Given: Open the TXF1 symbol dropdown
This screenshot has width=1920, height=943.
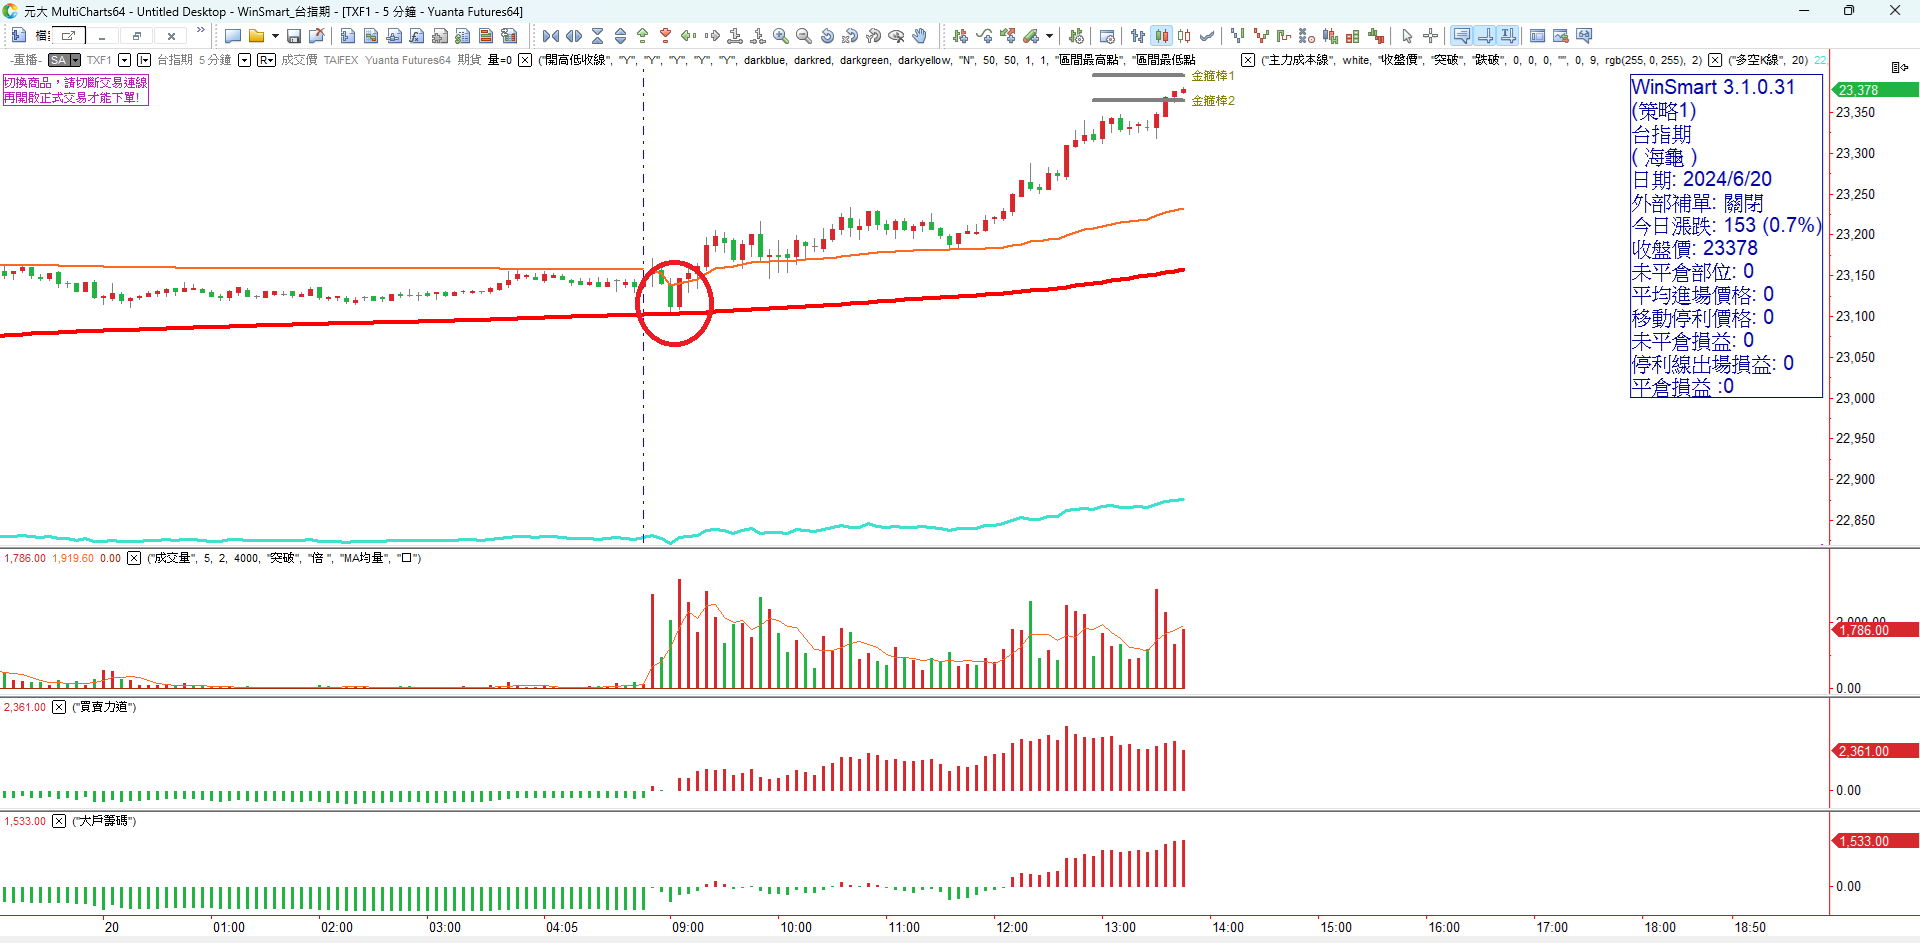Looking at the screenshot, I should tap(125, 60).
